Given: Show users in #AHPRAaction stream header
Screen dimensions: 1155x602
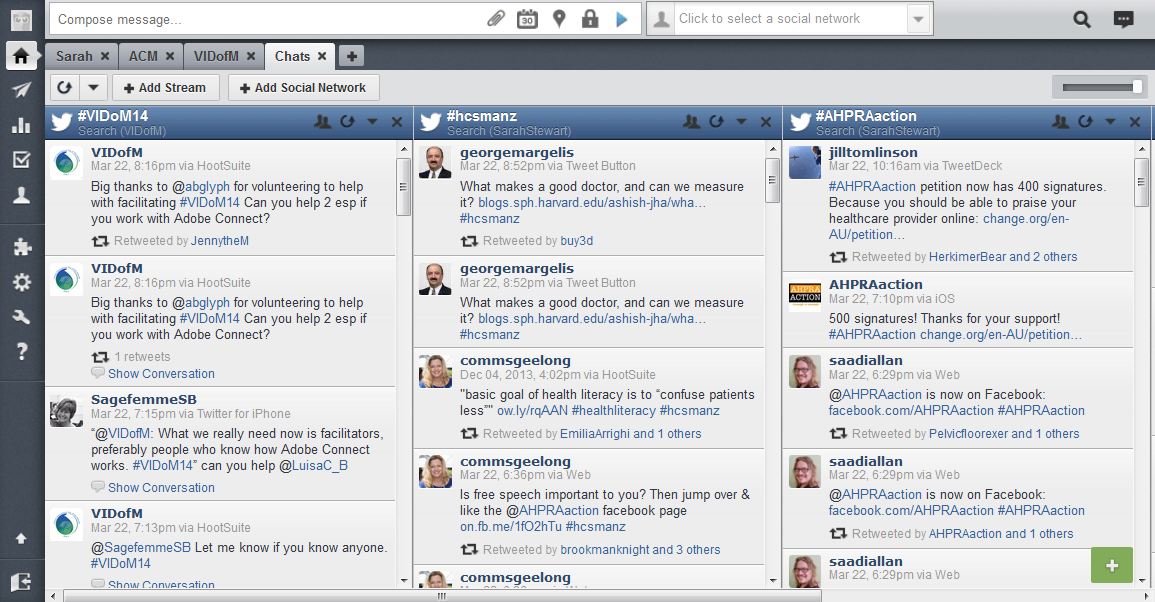Looking at the screenshot, I should tap(1061, 122).
